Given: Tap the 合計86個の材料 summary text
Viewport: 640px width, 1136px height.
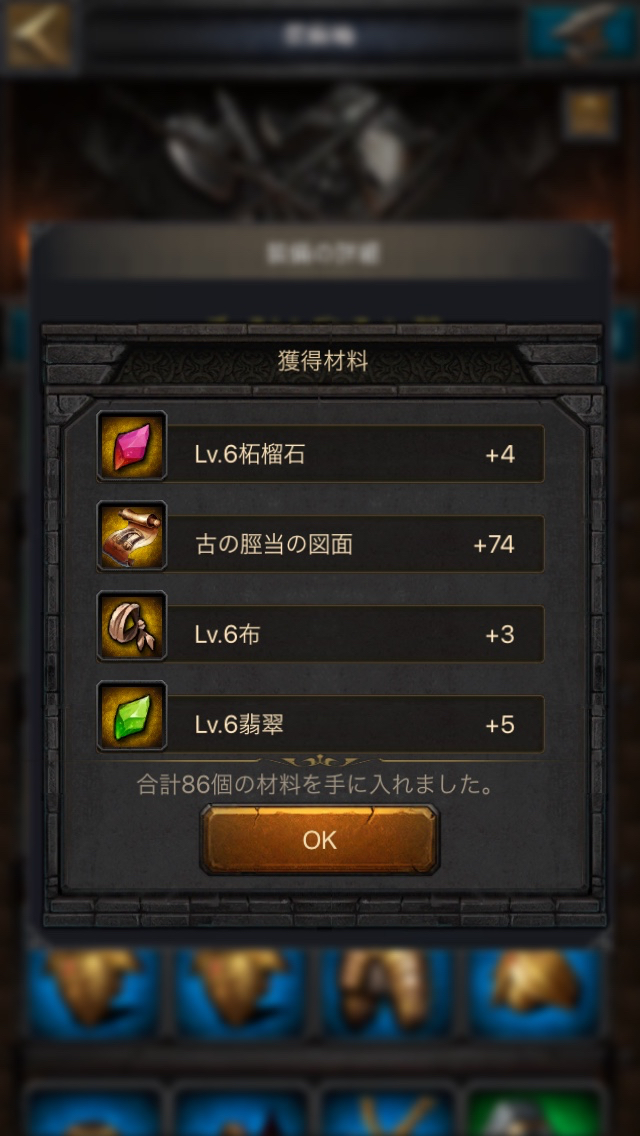Looking at the screenshot, I should 315,784.
